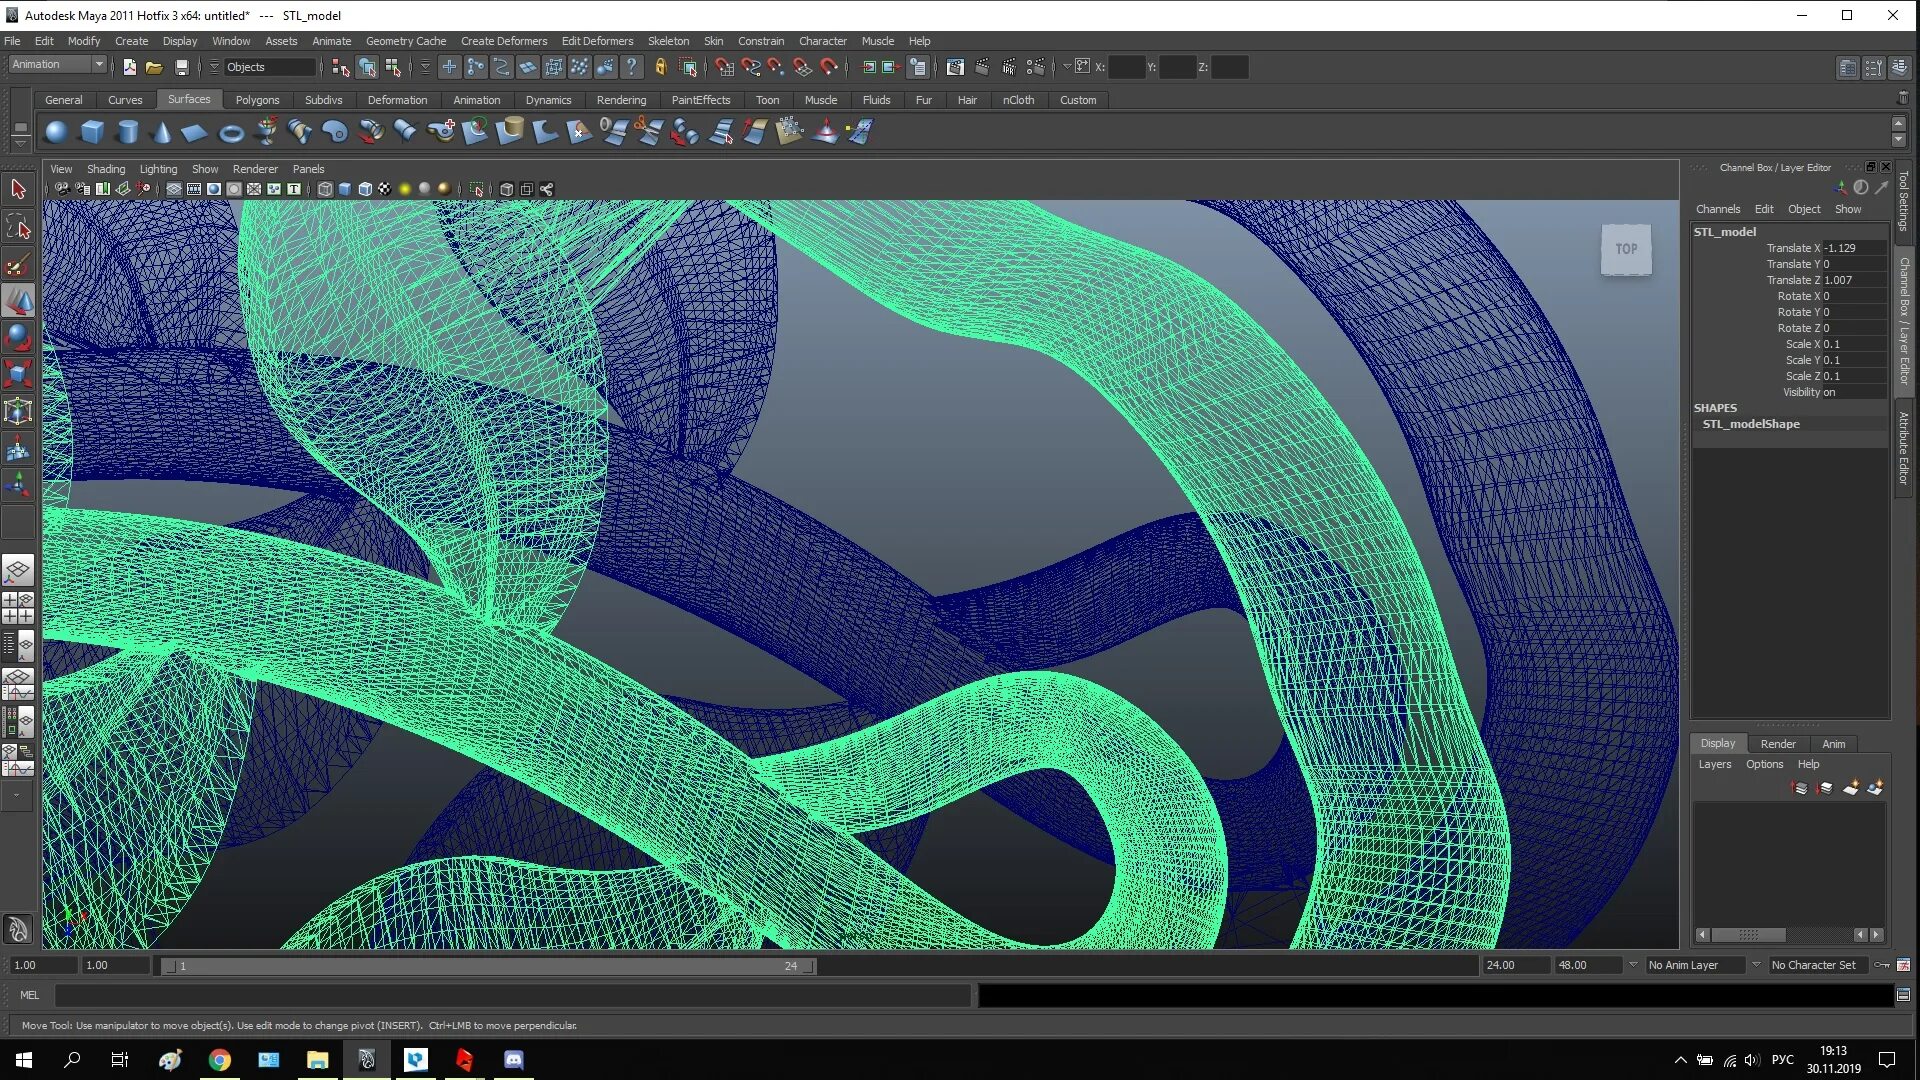Toggle textured display in viewport toolbar
Image resolution: width=1920 pixels, height=1080 pixels.
384,189
